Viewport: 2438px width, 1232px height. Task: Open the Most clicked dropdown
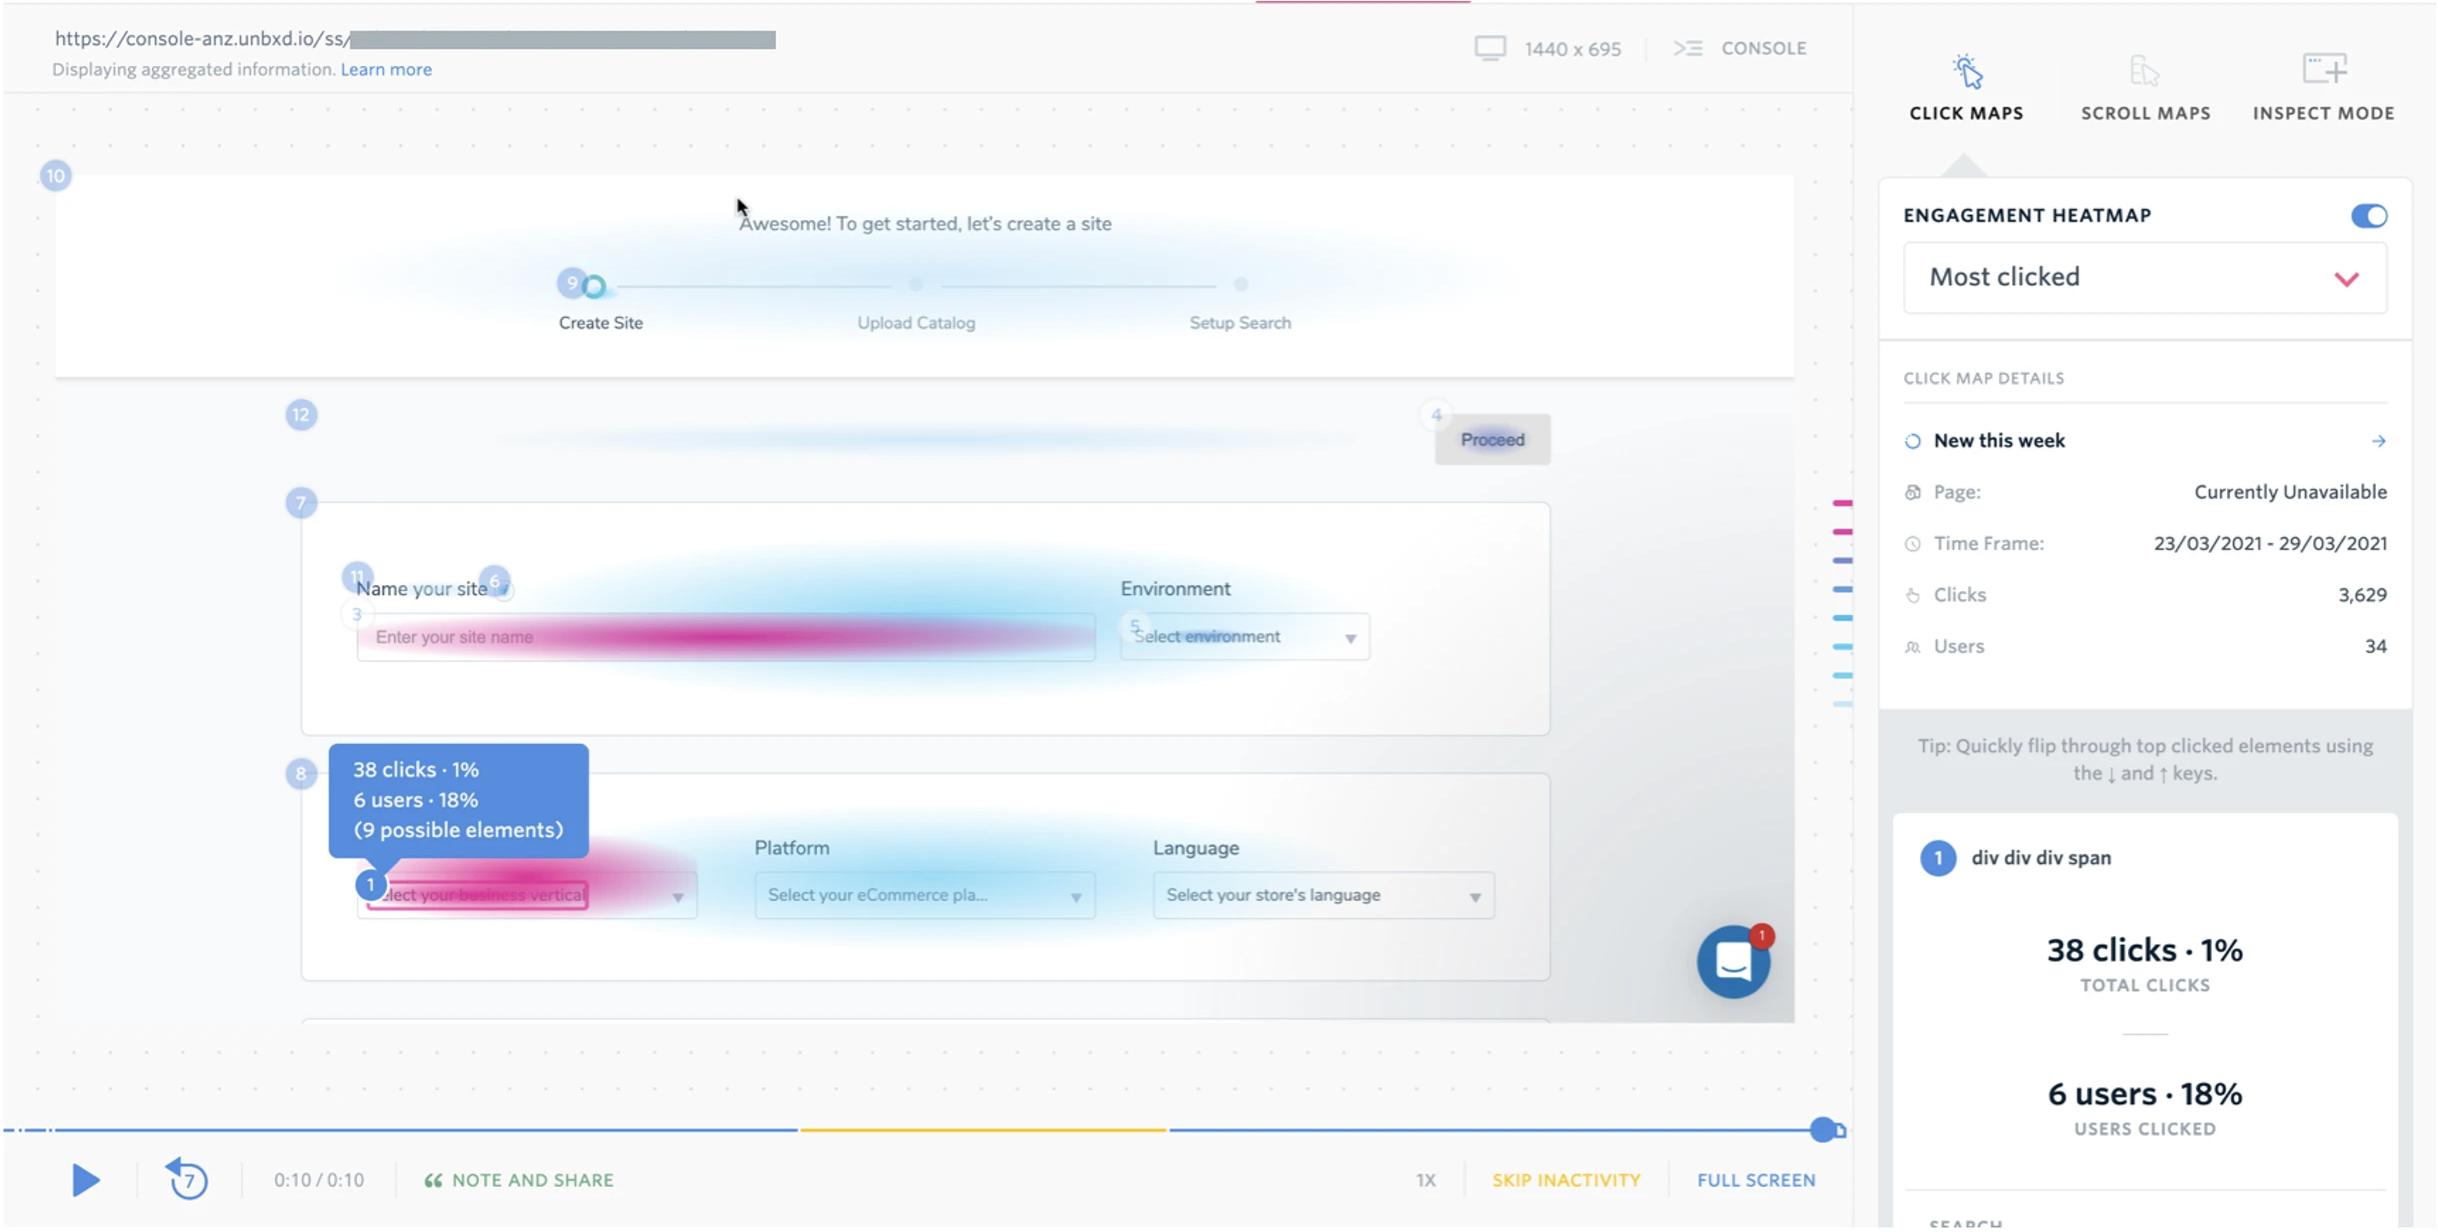click(2144, 277)
